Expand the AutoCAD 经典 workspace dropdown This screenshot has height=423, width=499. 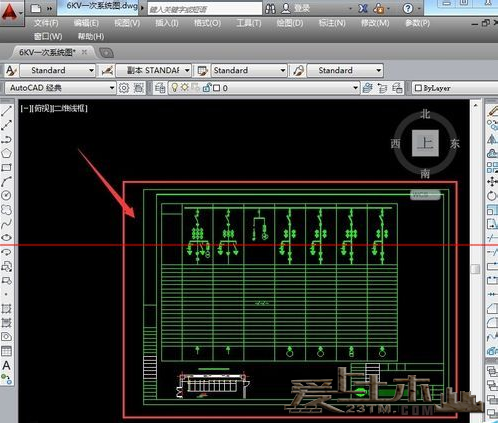click(x=112, y=88)
